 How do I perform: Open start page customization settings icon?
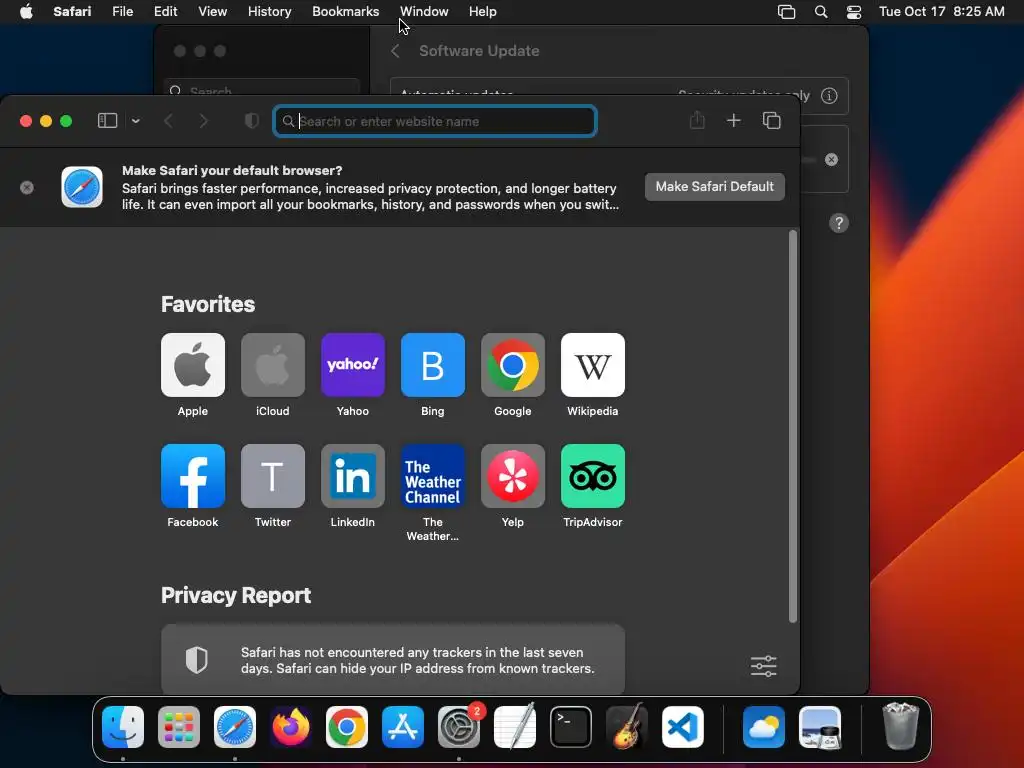[763, 666]
